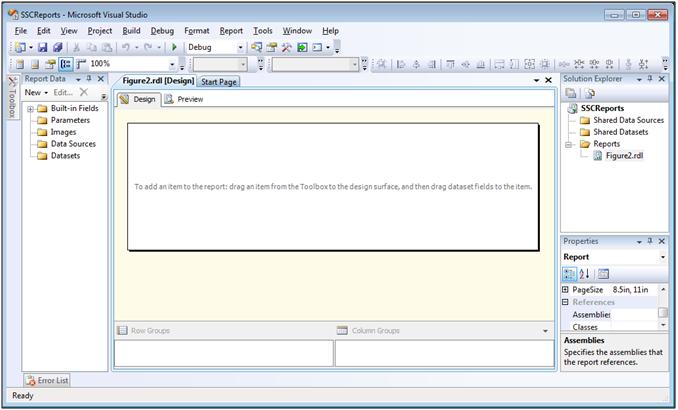Collapse the References property category
678x410 pixels.
point(565,302)
